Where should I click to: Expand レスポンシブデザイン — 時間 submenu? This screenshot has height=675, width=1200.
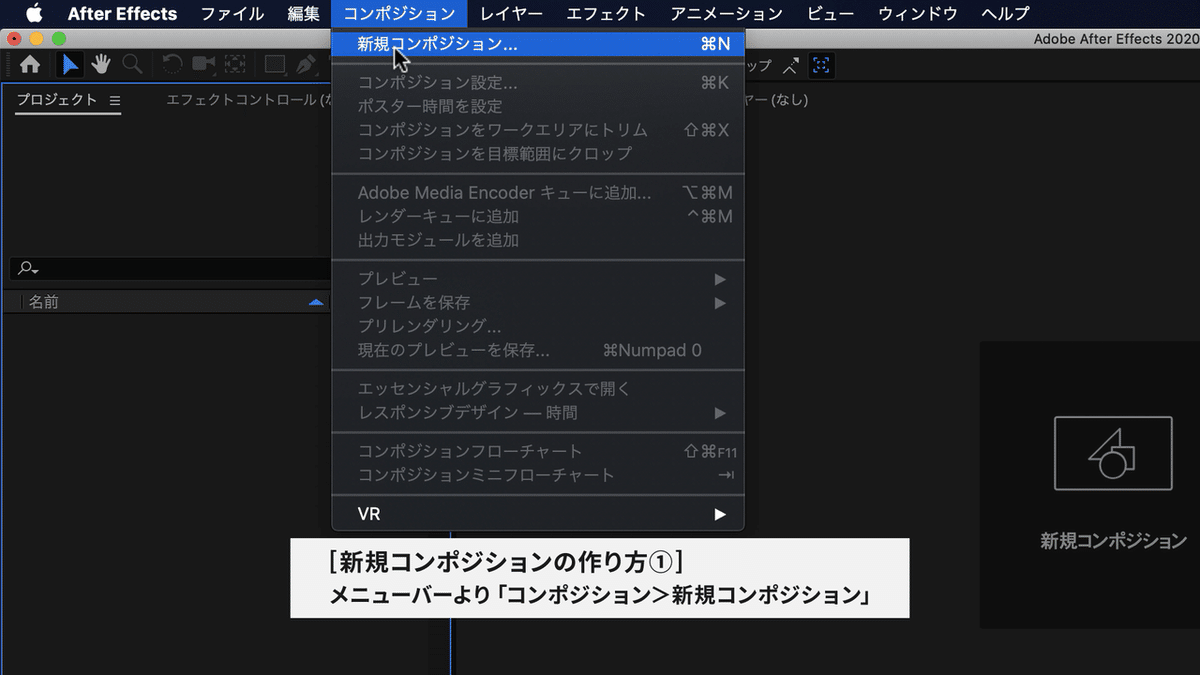[538, 412]
